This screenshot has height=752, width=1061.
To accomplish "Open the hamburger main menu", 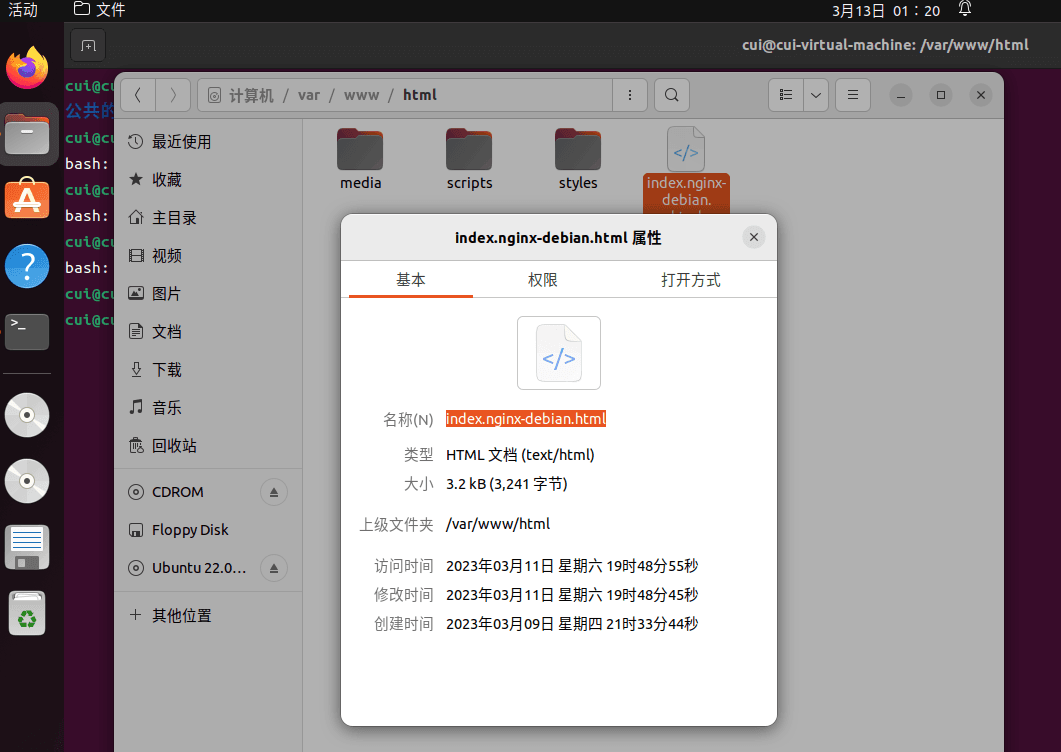I will tap(853, 95).
